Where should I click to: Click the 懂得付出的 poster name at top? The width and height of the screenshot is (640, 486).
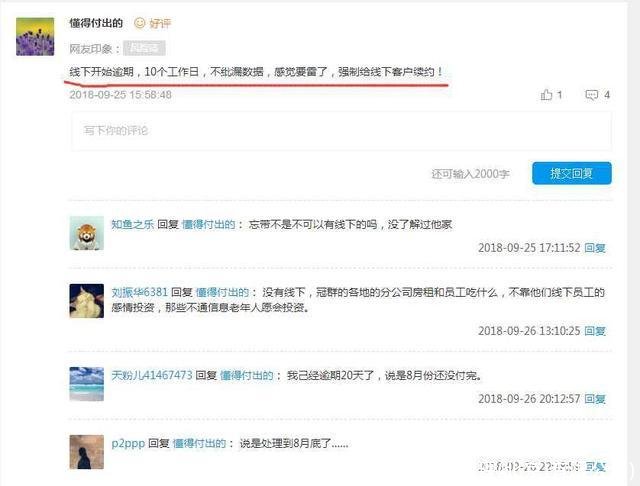coord(96,23)
